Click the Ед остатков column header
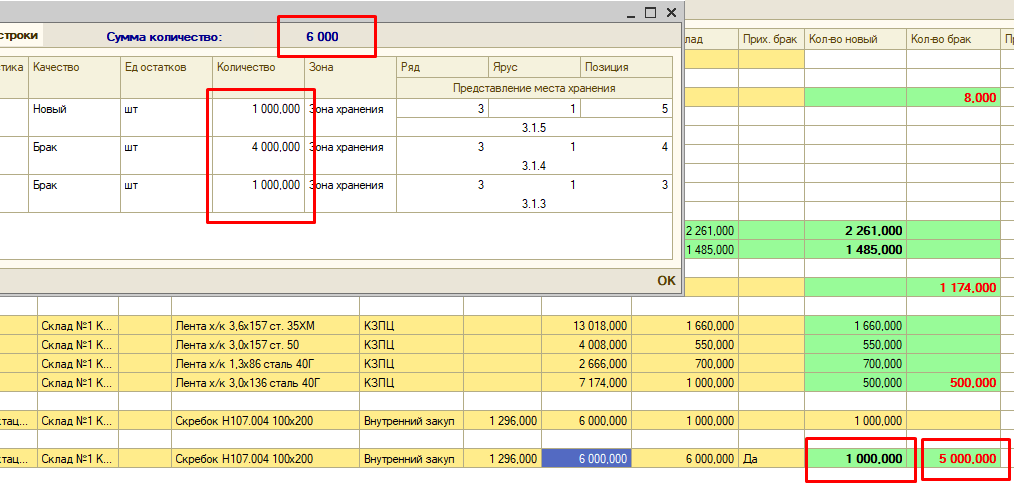This screenshot has width=1014, height=495. pyautogui.click(x=166, y=67)
